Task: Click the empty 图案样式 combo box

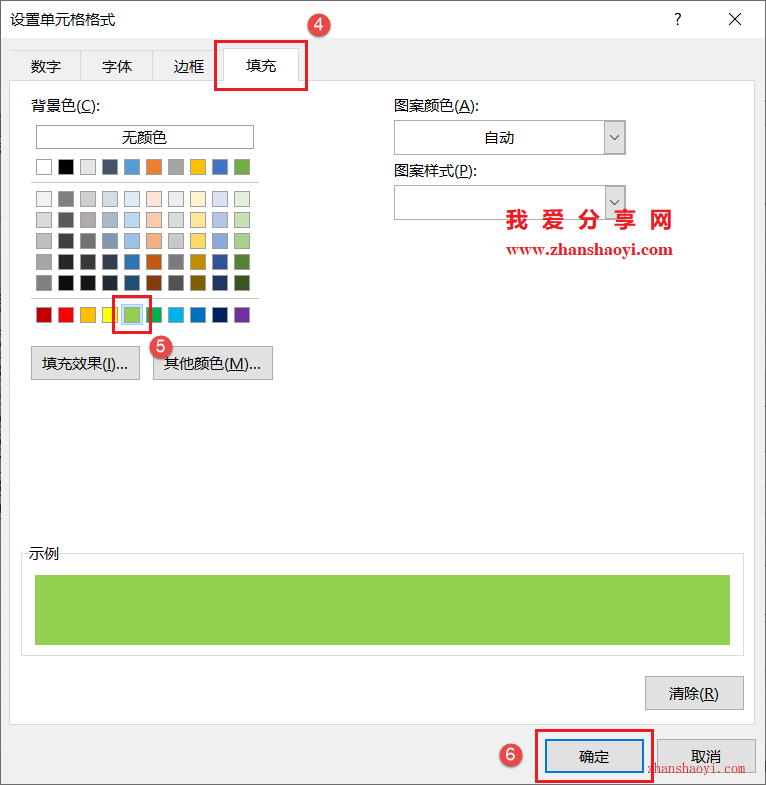Action: 510,202
